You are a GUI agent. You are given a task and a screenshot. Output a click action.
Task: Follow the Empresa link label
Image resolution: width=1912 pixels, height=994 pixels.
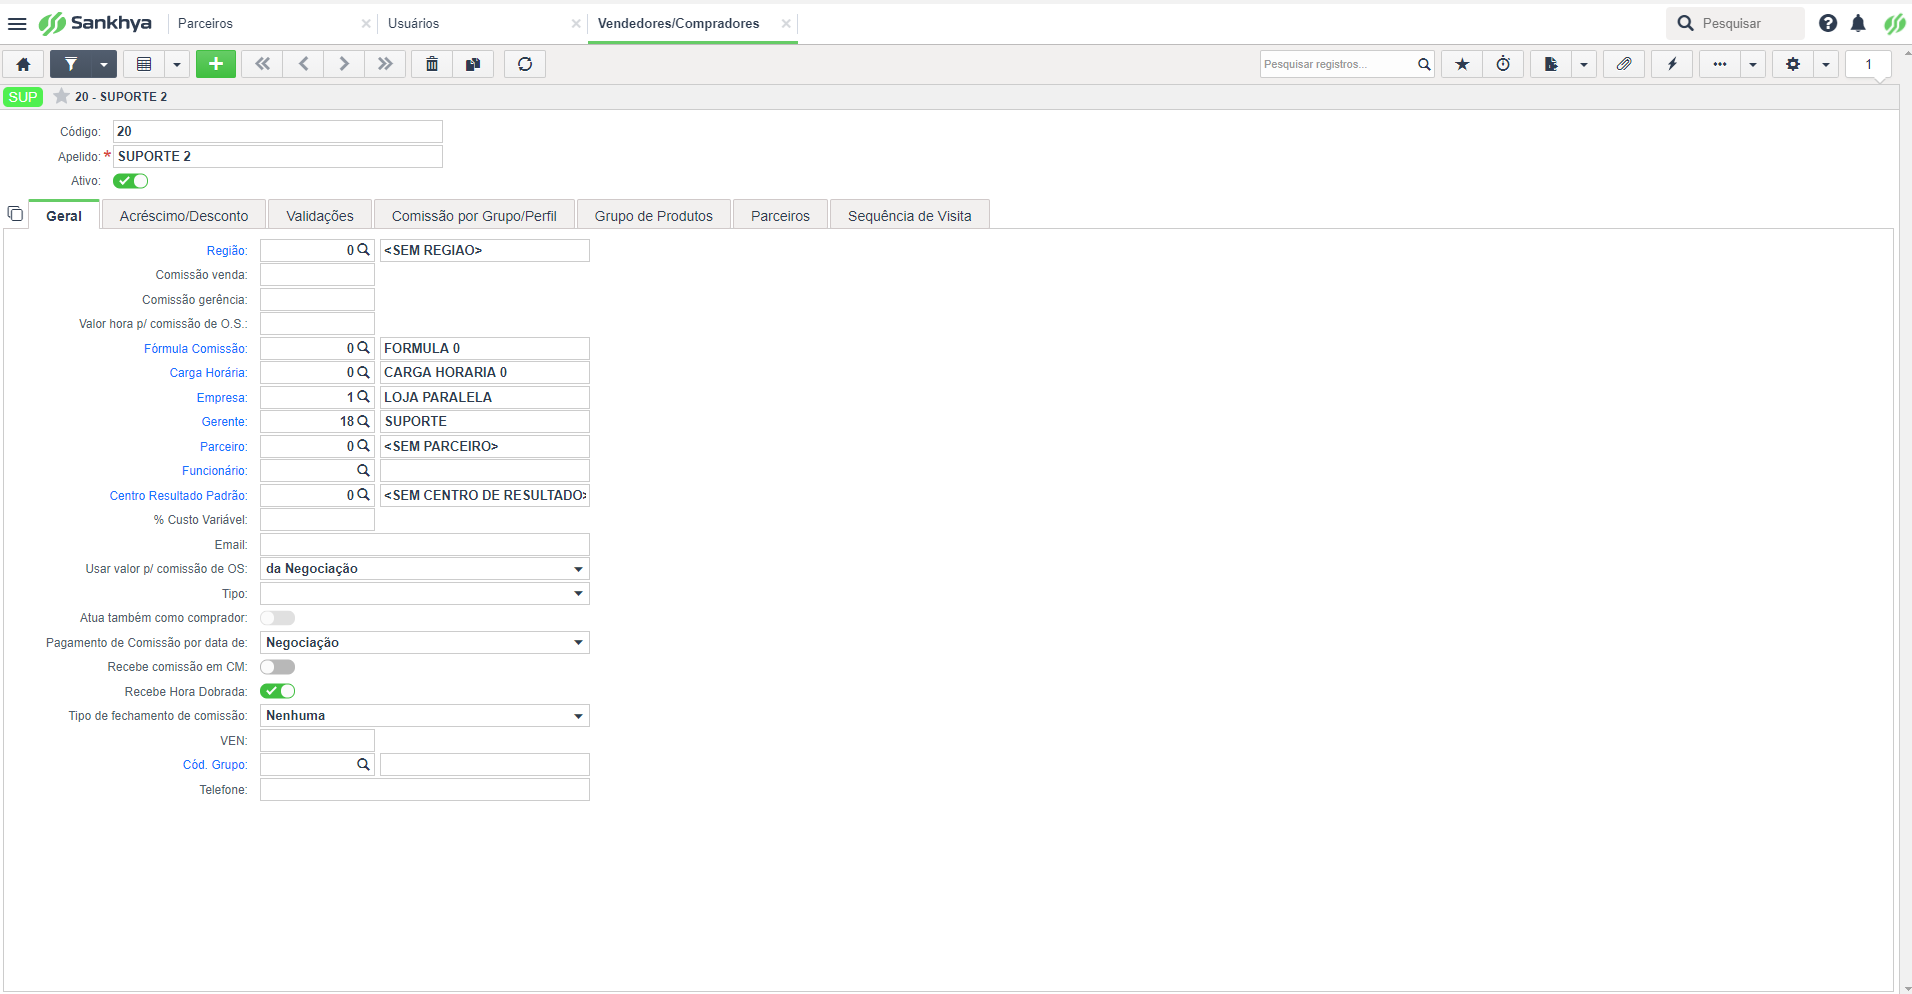222,398
